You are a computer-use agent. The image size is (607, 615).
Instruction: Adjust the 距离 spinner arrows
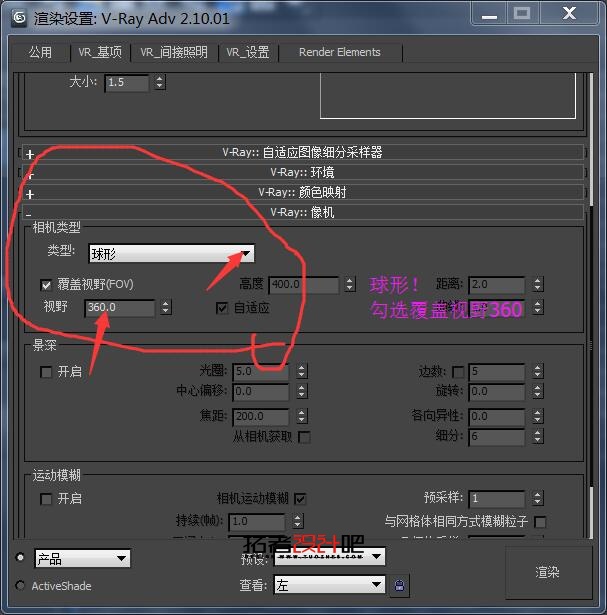pyautogui.click(x=538, y=284)
